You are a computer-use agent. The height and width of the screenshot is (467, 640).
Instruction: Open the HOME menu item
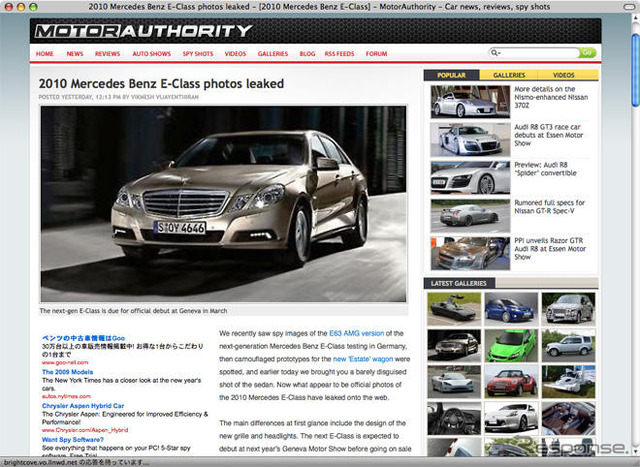[x=44, y=53]
